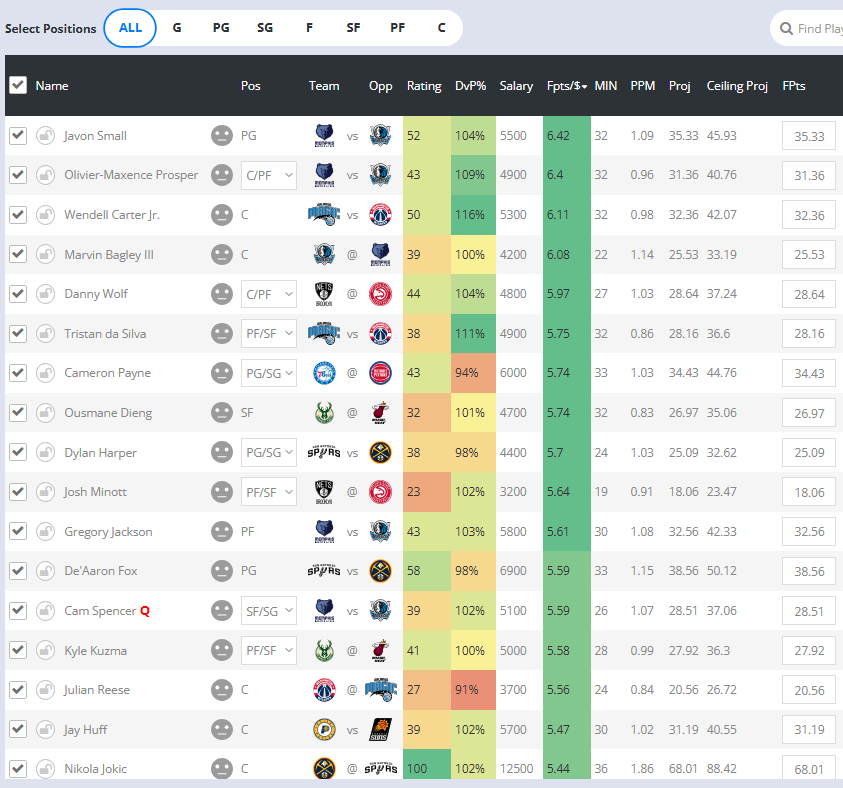Click the face icon for De'Aaron Fox

(221, 571)
